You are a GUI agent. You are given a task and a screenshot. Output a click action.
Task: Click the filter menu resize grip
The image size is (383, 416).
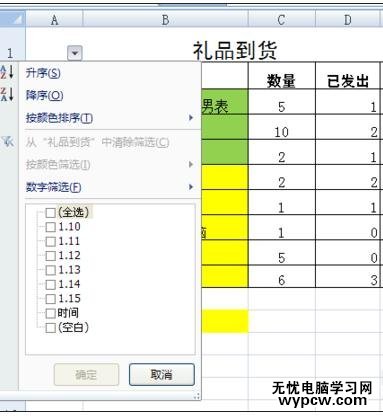tap(197, 396)
